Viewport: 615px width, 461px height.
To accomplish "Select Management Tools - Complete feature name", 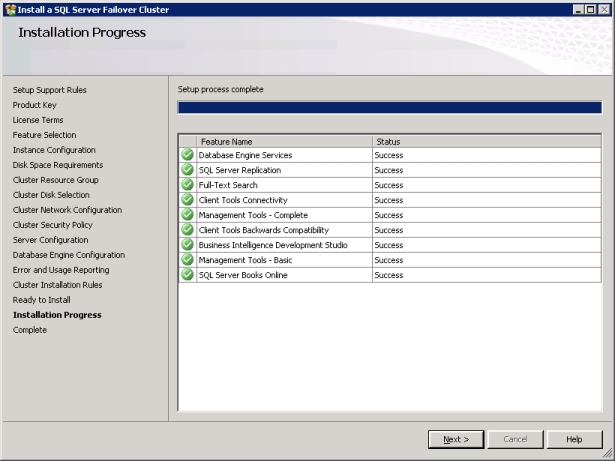I will pyautogui.click(x=253, y=215).
